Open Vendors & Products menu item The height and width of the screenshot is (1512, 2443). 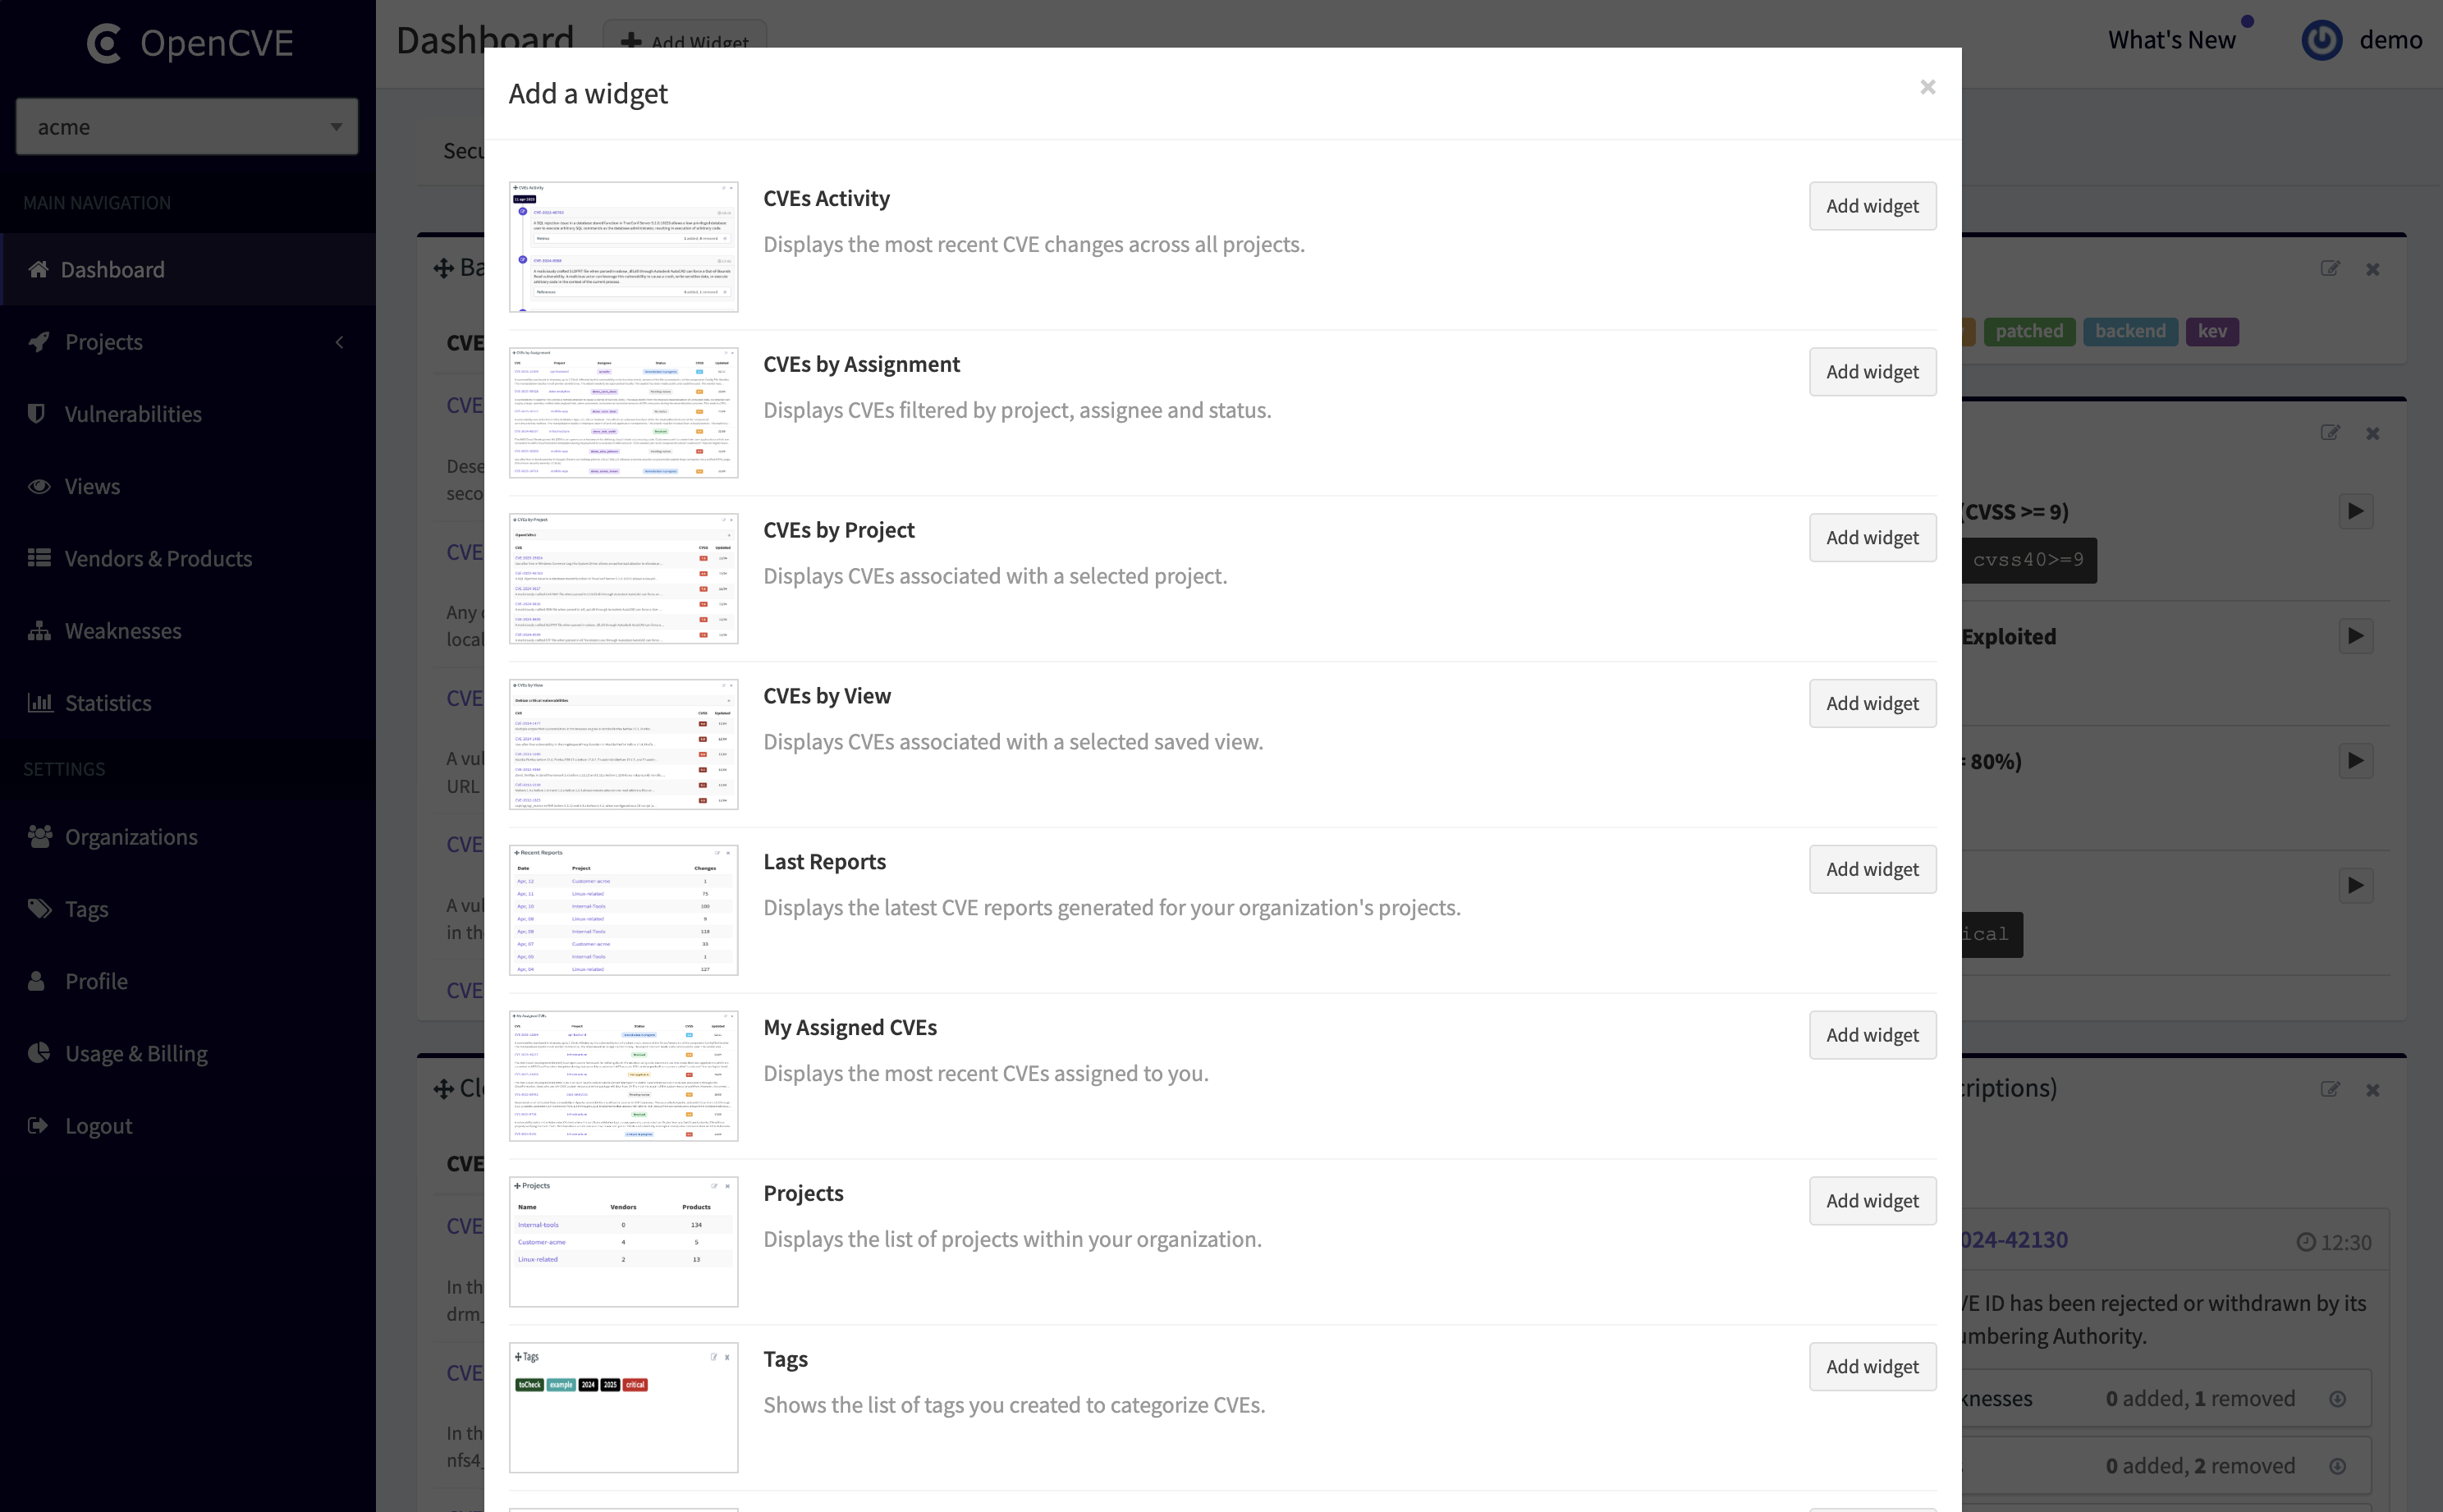pyautogui.click(x=158, y=559)
